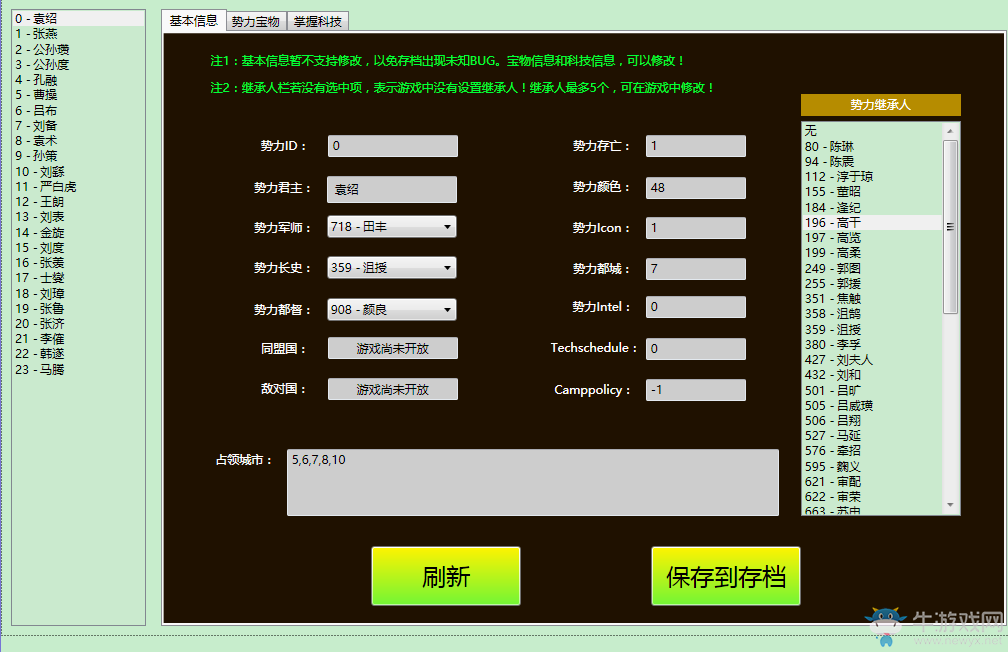Screen dimensions: 1008x652
Task: Click the heir list scrollbar thumb
Action: [x=950, y=226]
